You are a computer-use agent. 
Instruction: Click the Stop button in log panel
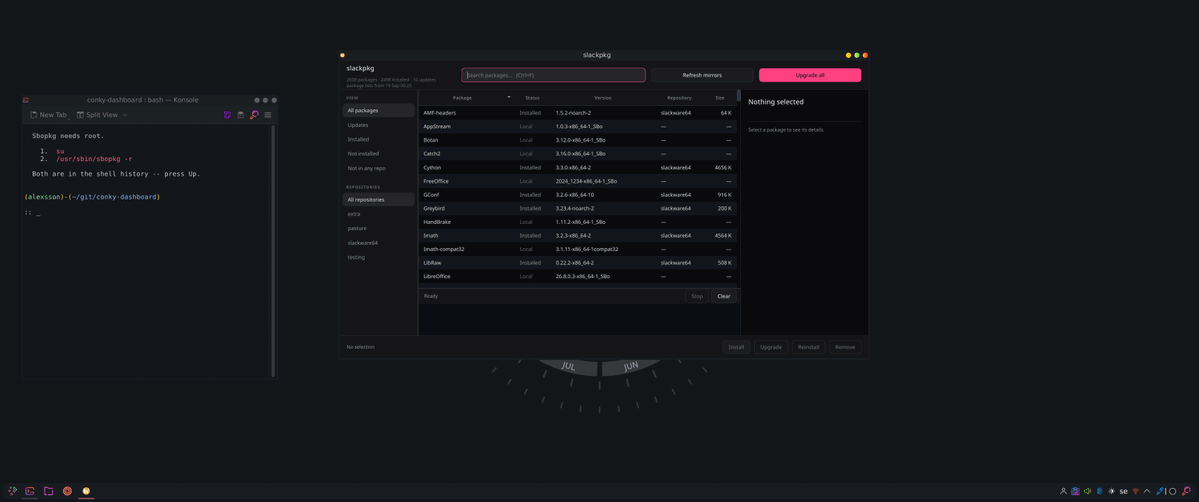point(697,296)
